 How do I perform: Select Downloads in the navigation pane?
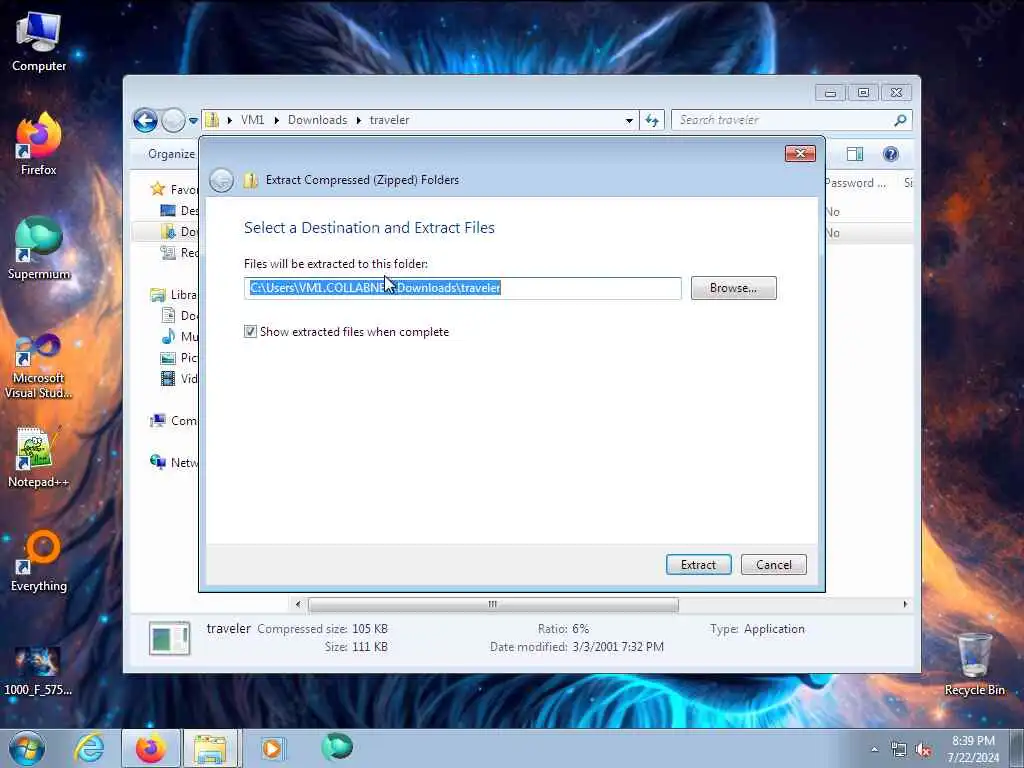pos(179,231)
